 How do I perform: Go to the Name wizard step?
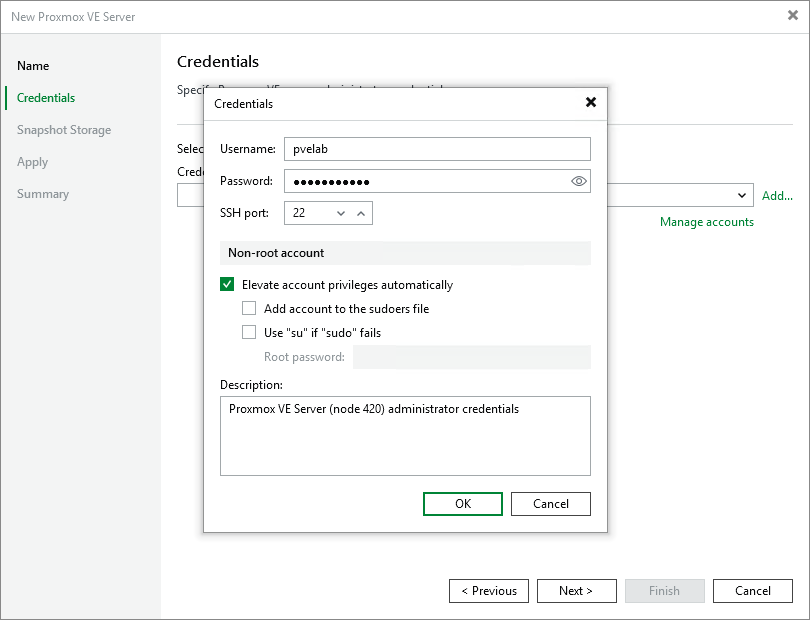point(33,65)
